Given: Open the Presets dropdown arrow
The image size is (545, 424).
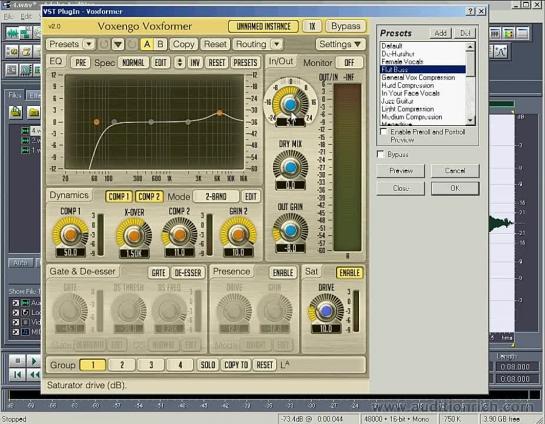Looking at the screenshot, I should [x=89, y=44].
